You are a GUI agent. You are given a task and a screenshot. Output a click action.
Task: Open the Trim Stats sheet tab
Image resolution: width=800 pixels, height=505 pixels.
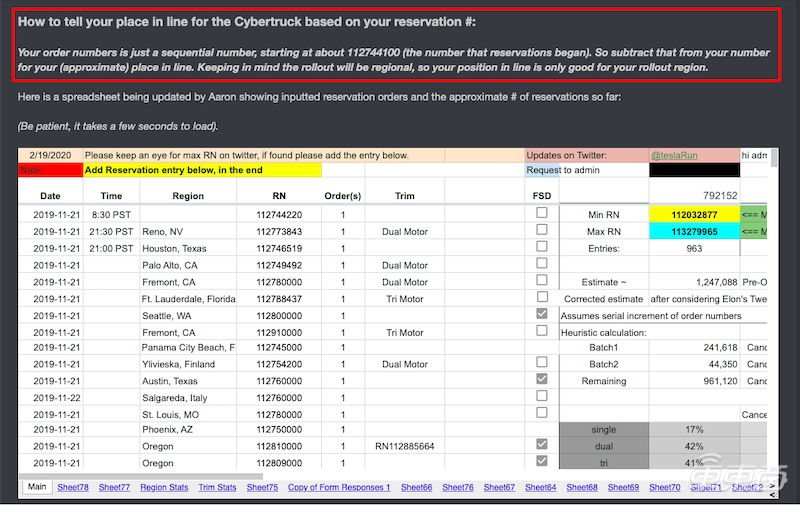coord(217,487)
